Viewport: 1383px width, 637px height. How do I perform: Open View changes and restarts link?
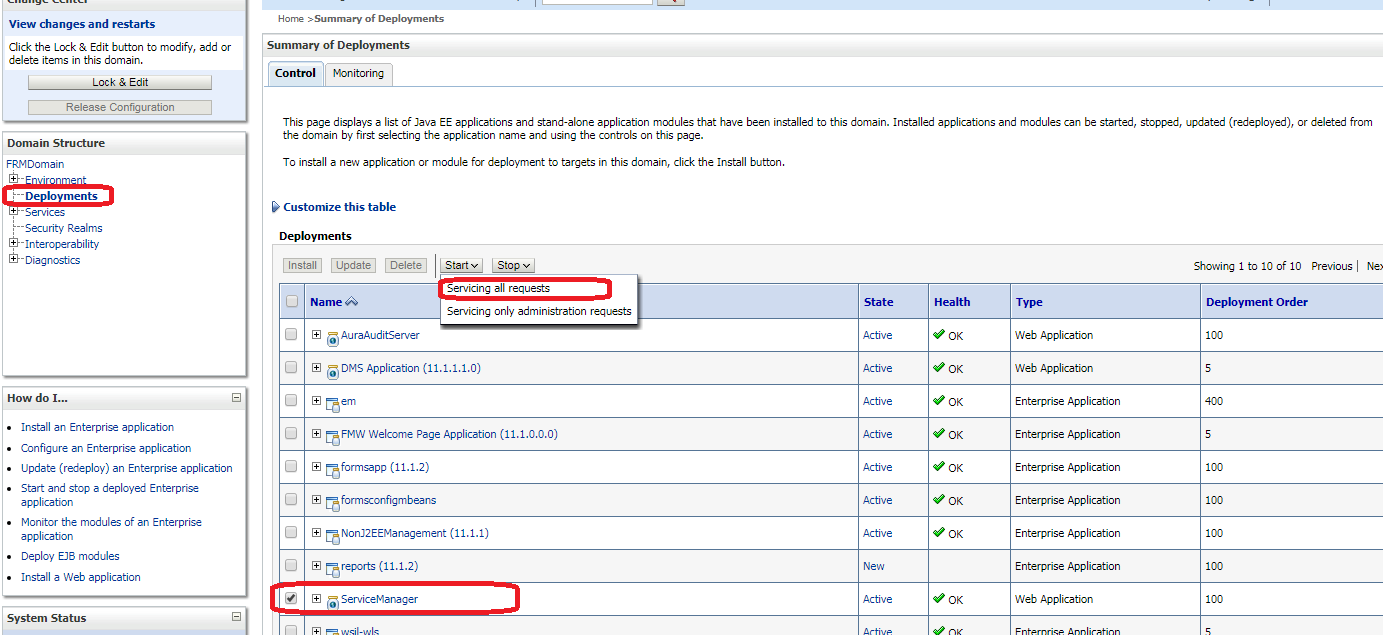pos(82,24)
